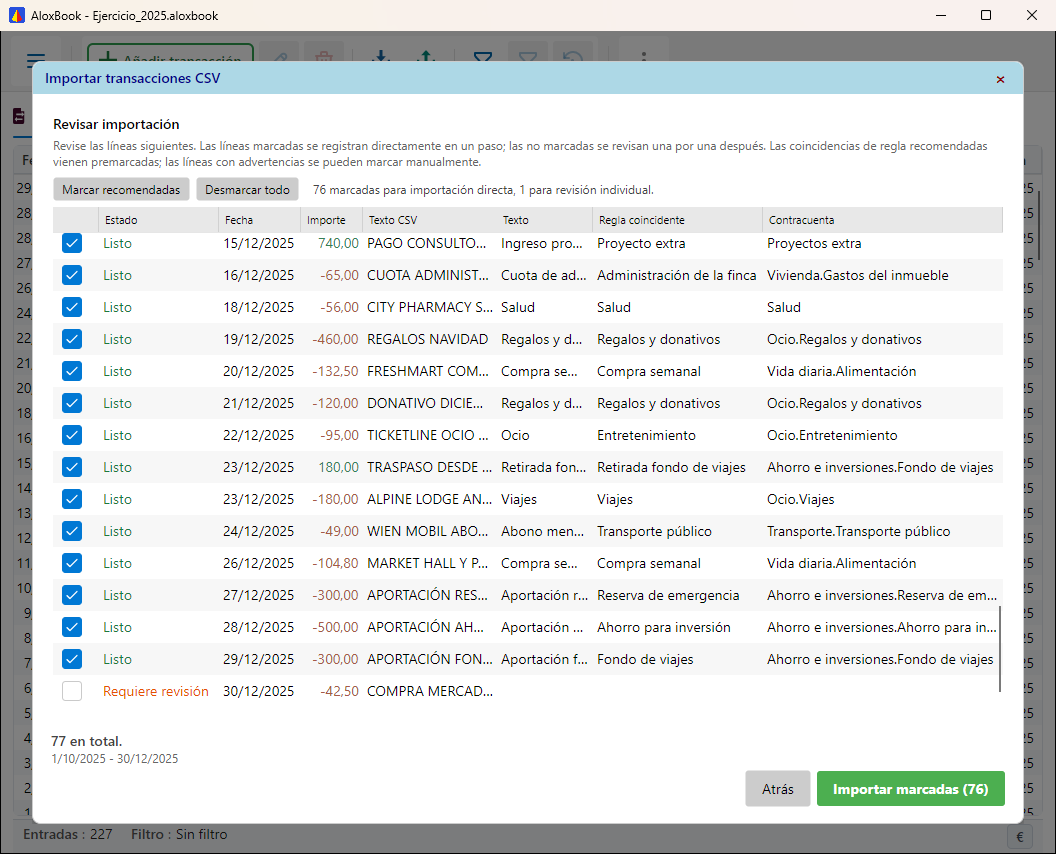Click the Administración de la finca cell

[x=676, y=275]
